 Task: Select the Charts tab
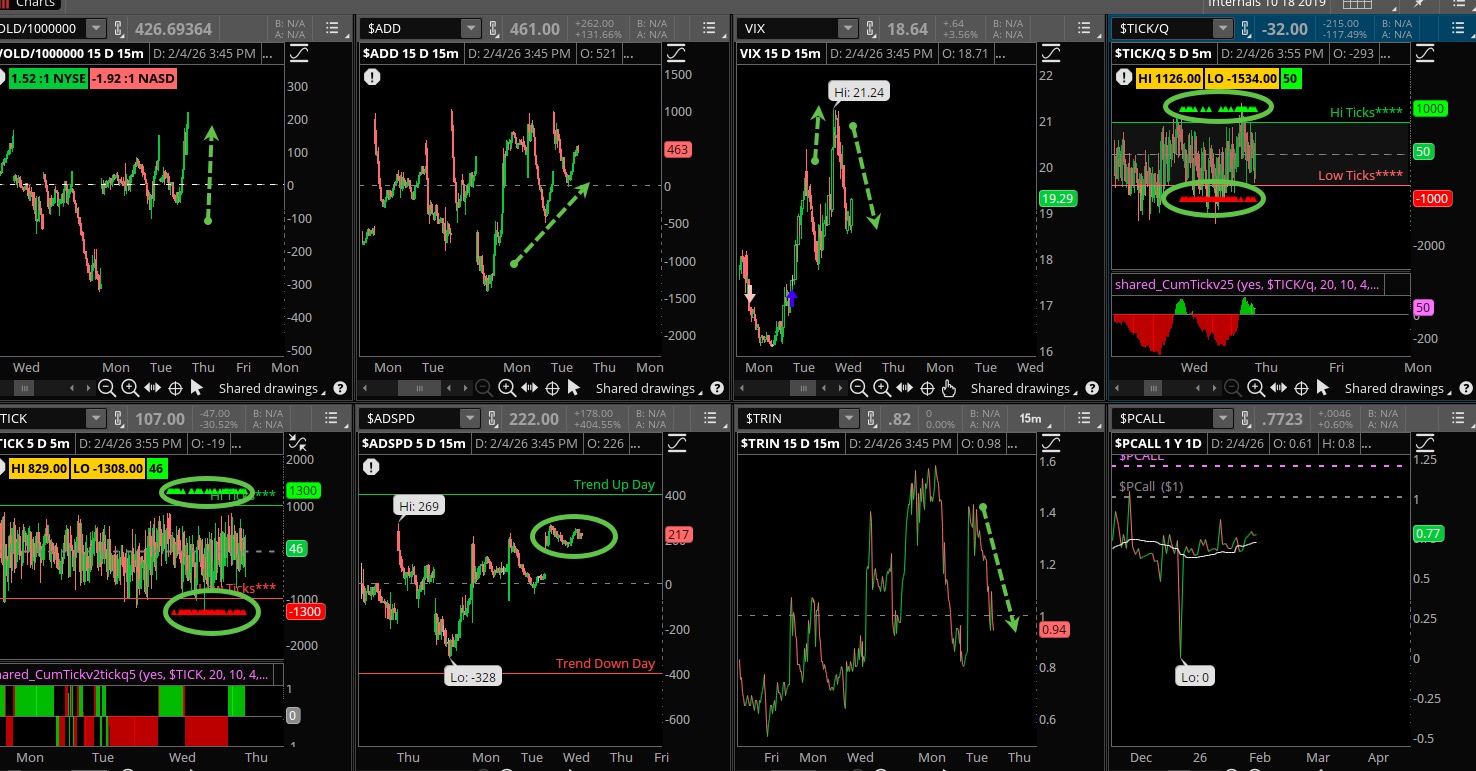34,3
